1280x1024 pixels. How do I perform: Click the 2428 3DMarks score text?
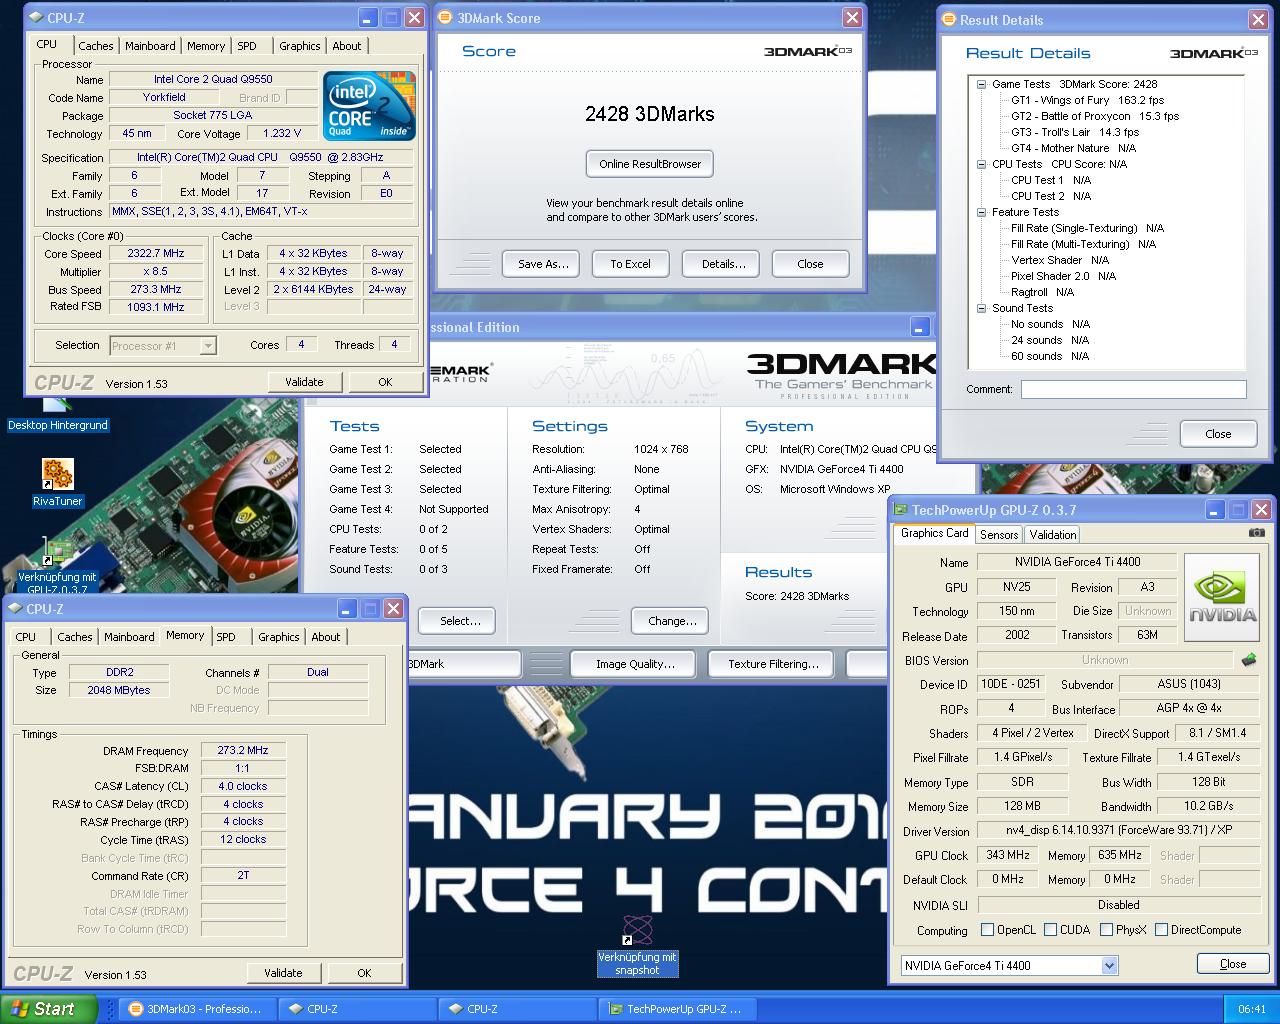coord(650,114)
